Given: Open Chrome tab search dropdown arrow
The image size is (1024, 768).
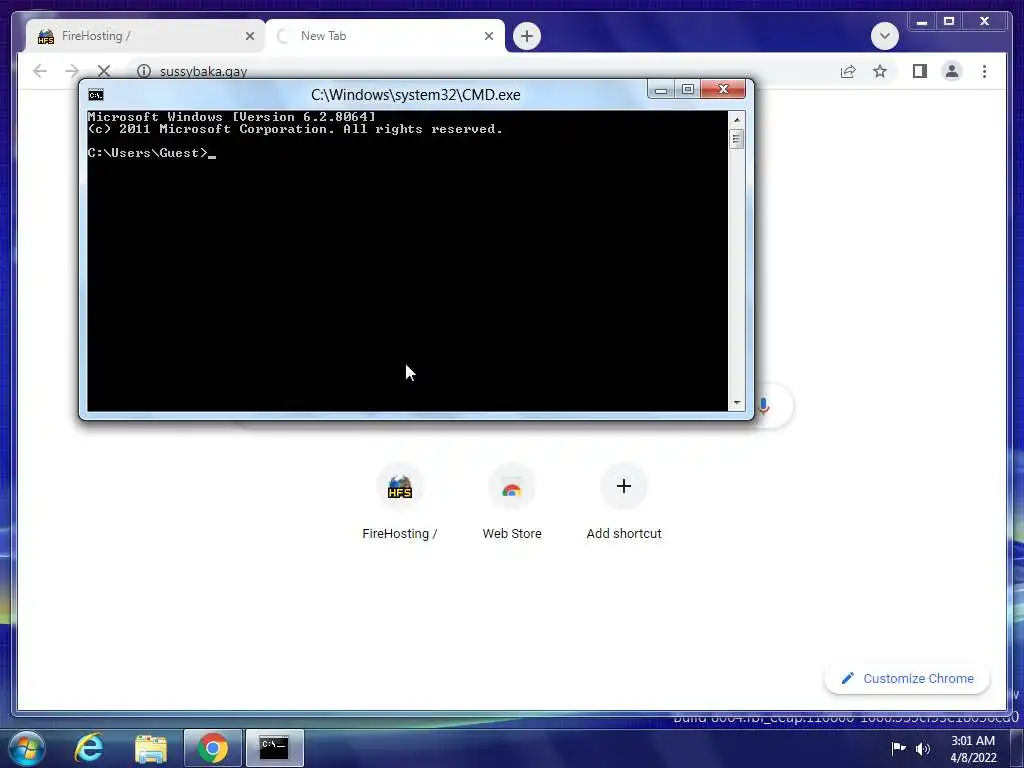Looking at the screenshot, I should pyautogui.click(x=884, y=36).
